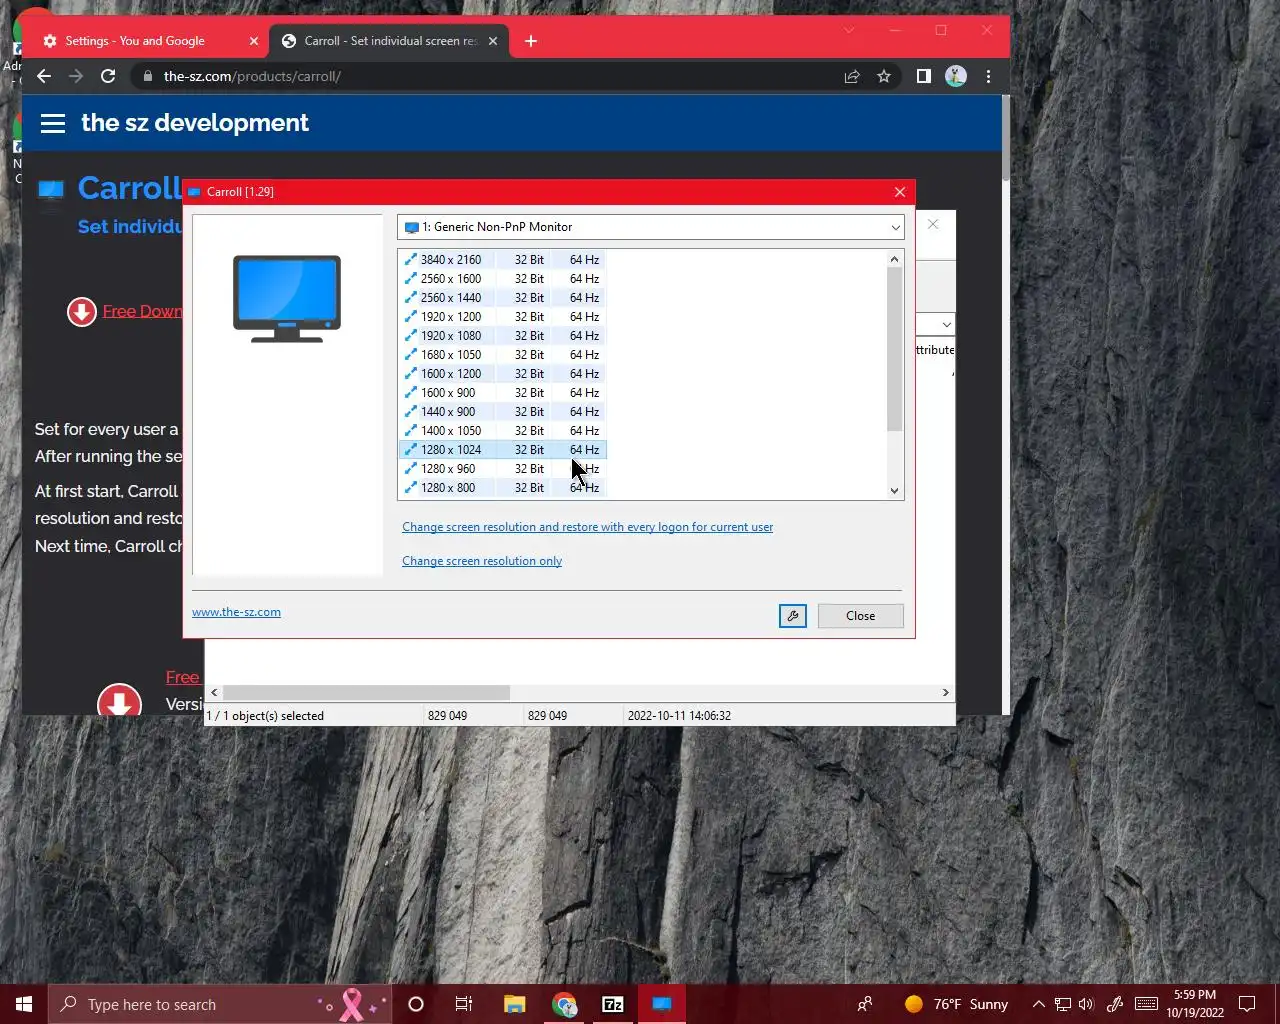
Task: Open File Explorer from the taskbar
Action: 514,1004
